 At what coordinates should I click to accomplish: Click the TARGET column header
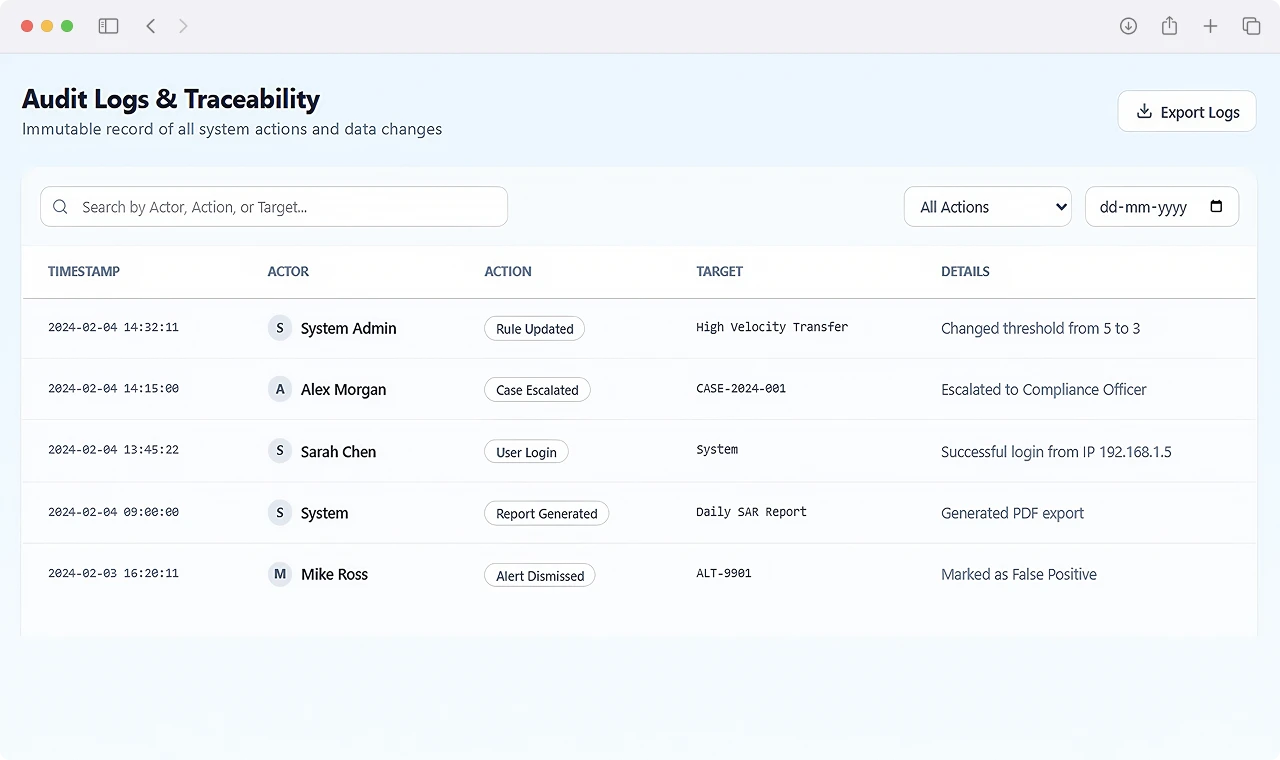tap(720, 271)
